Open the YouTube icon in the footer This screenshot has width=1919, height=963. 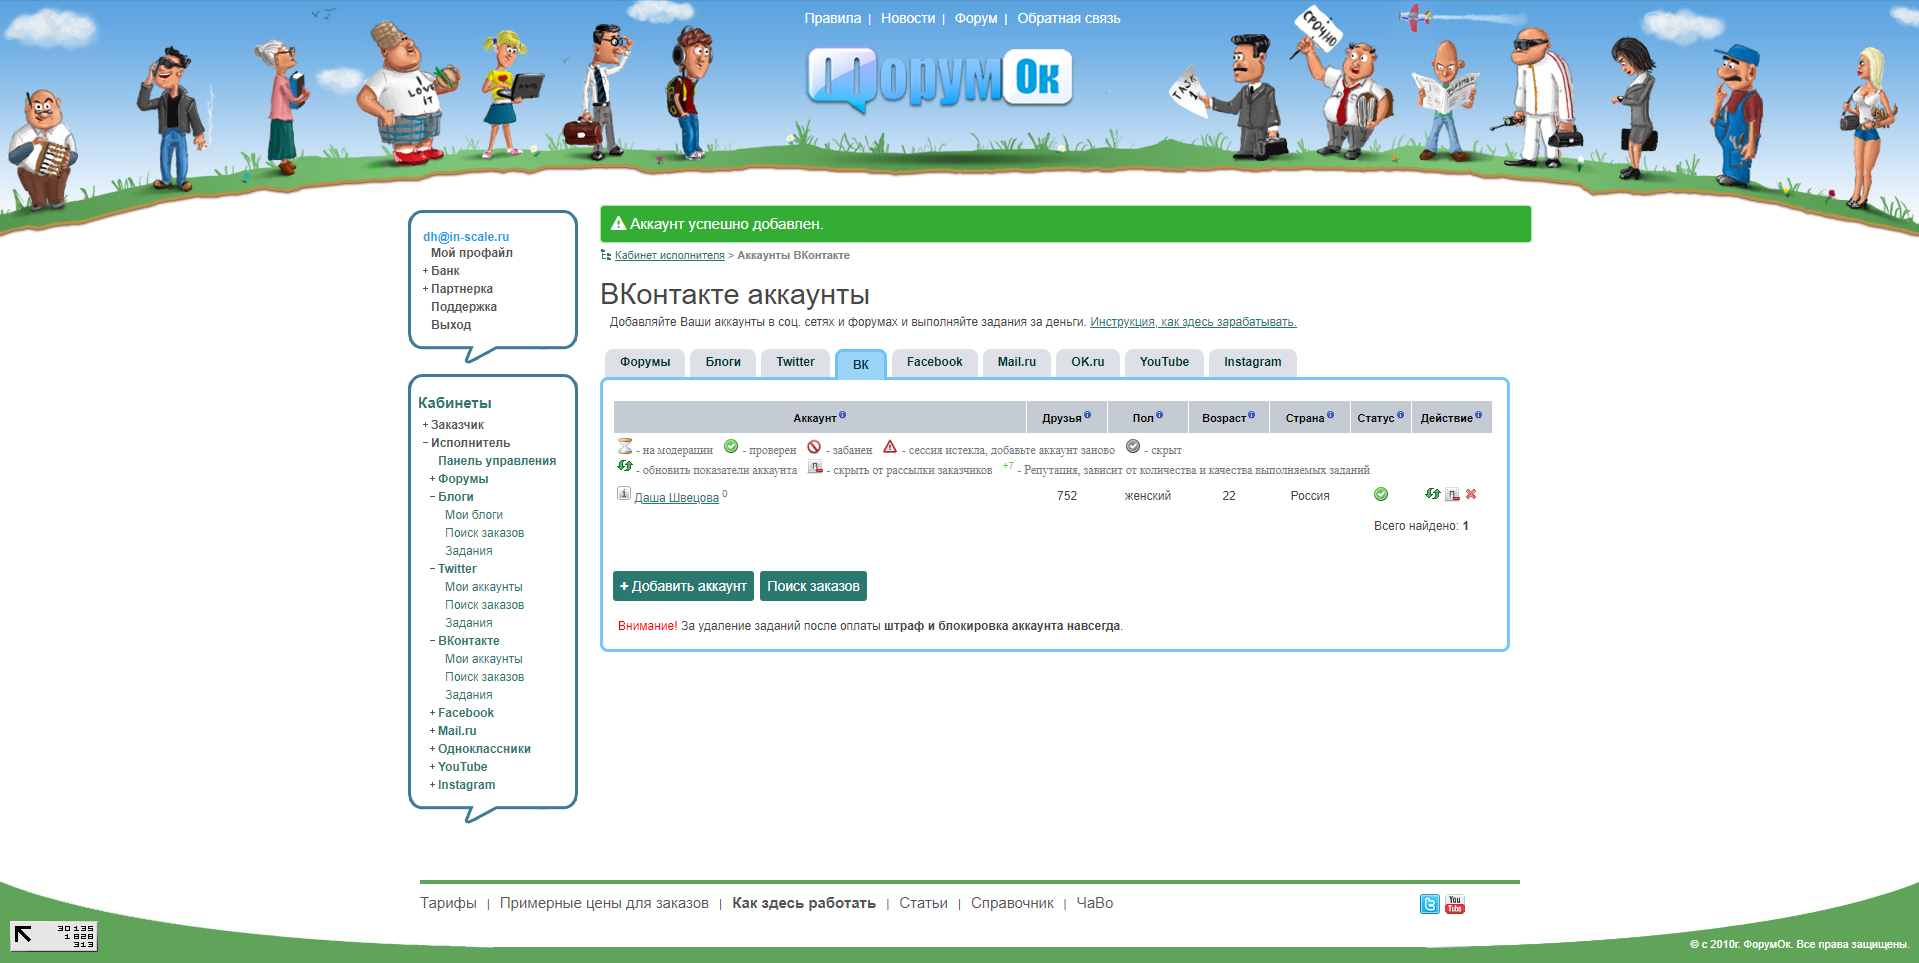pyautogui.click(x=1455, y=904)
